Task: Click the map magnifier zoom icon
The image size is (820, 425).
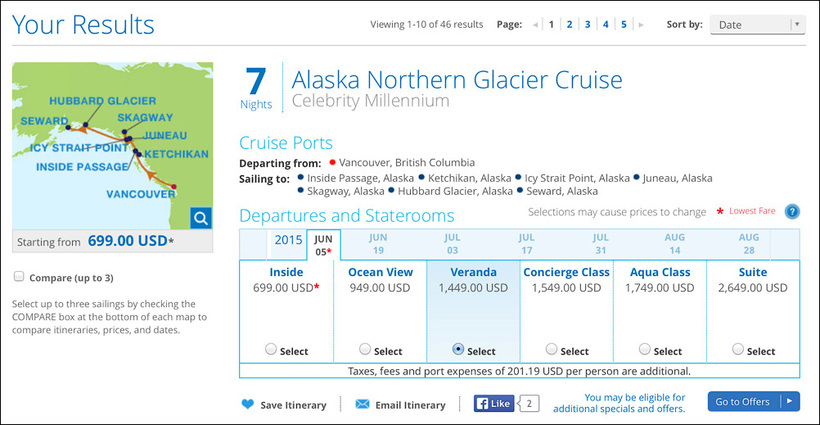Action: 200,218
